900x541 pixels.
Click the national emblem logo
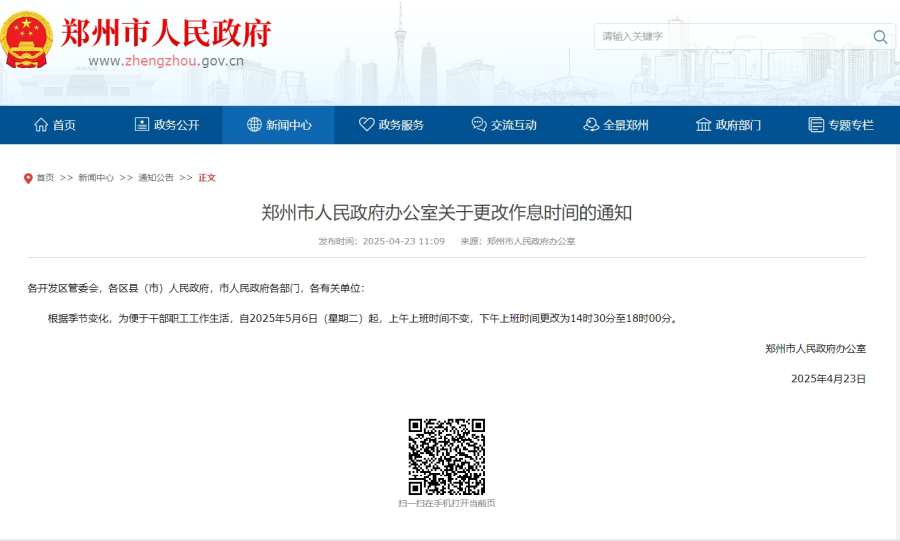point(28,40)
